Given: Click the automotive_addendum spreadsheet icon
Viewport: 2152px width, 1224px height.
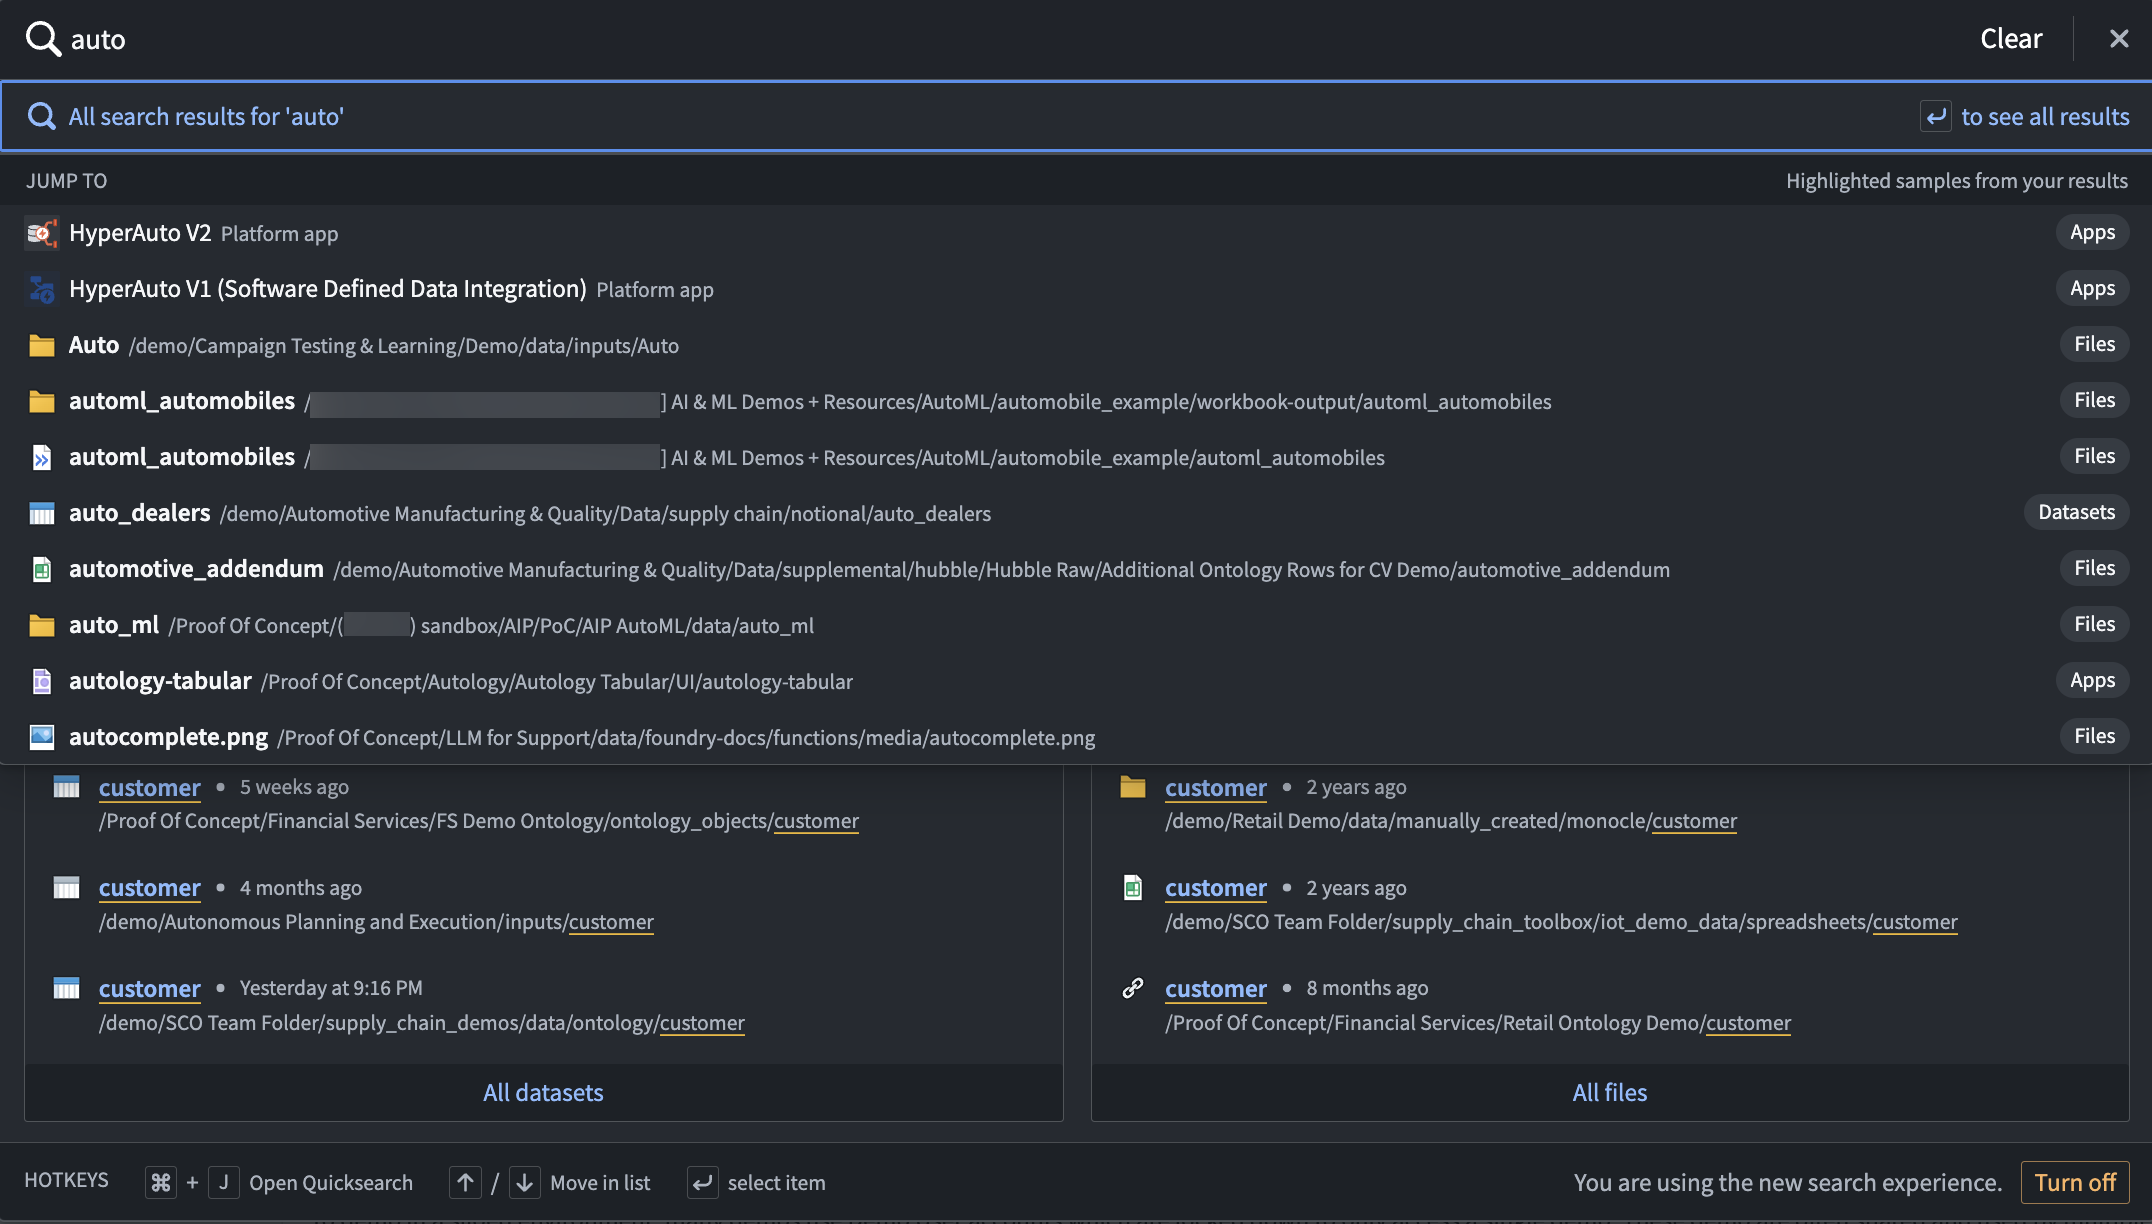Looking at the screenshot, I should (41, 569).
